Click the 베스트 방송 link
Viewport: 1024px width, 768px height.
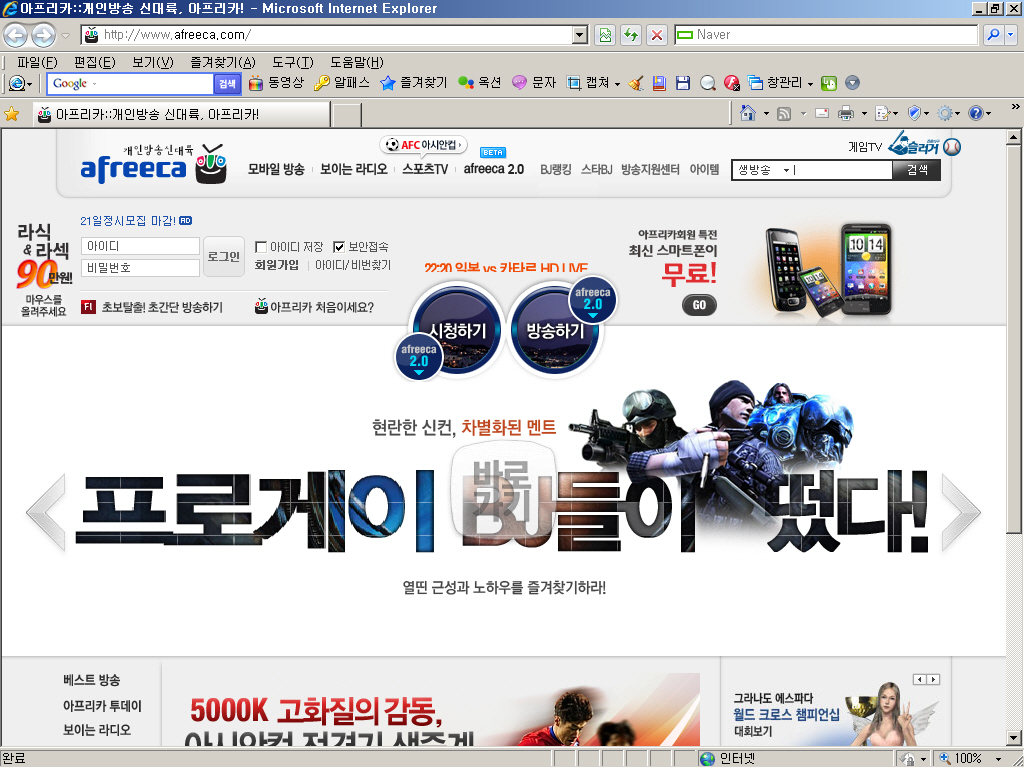[x=91, y=680]
